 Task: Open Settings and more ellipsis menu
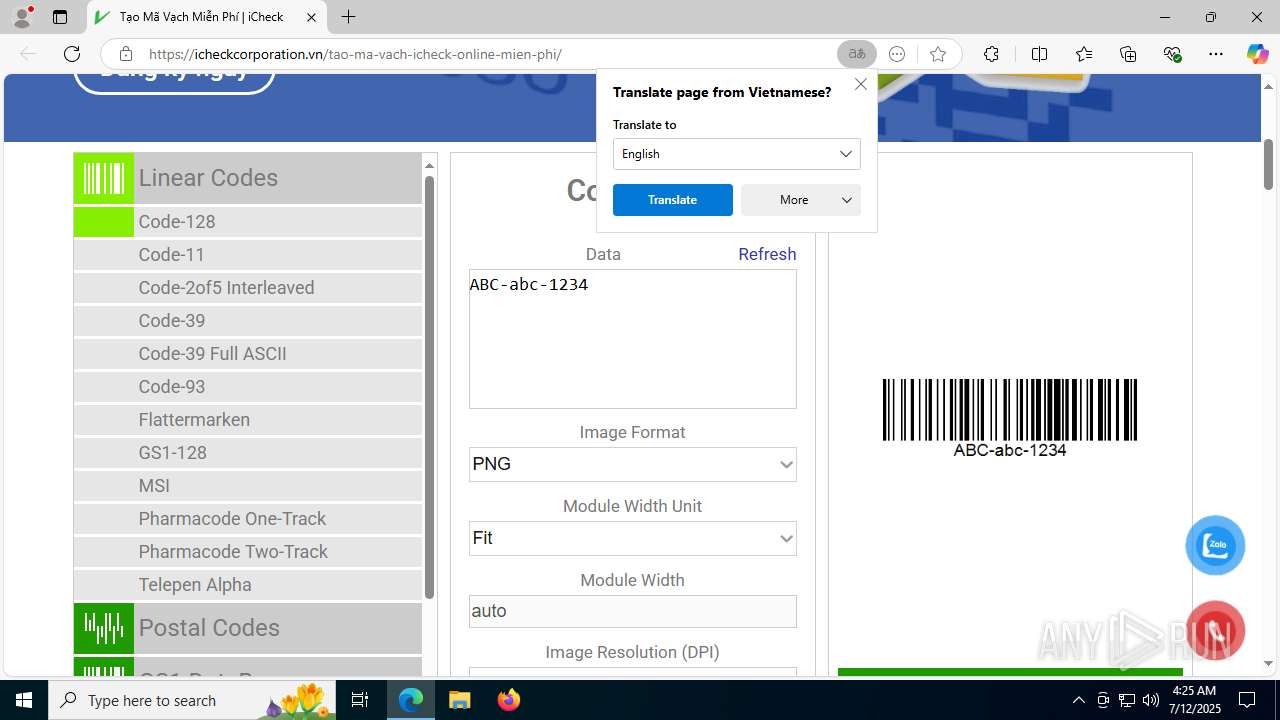pos(1216,54)
